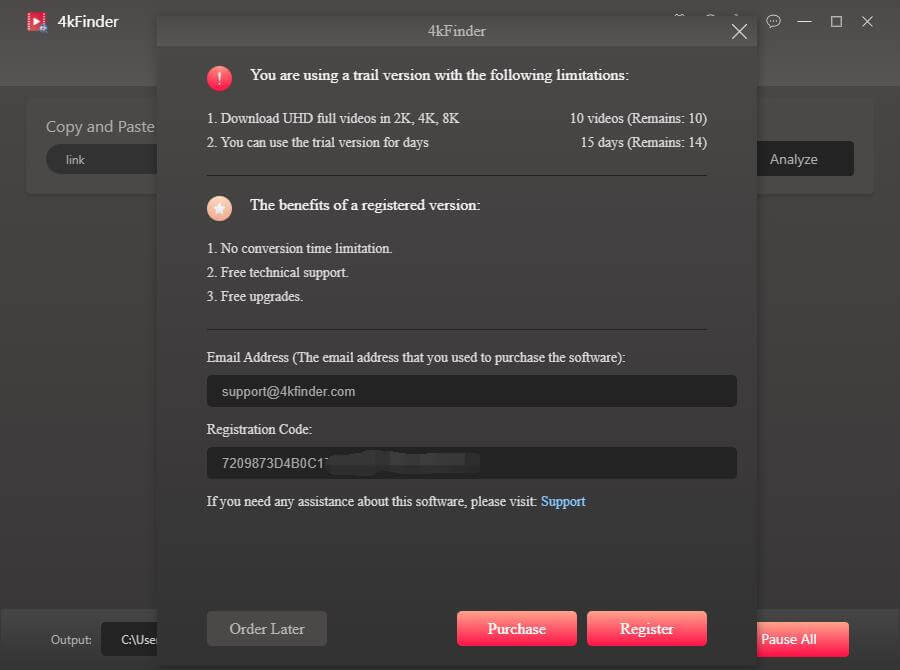Open the Support link
Image resolution: width=900 pixels, height=670 pixels.
point(563,501)
